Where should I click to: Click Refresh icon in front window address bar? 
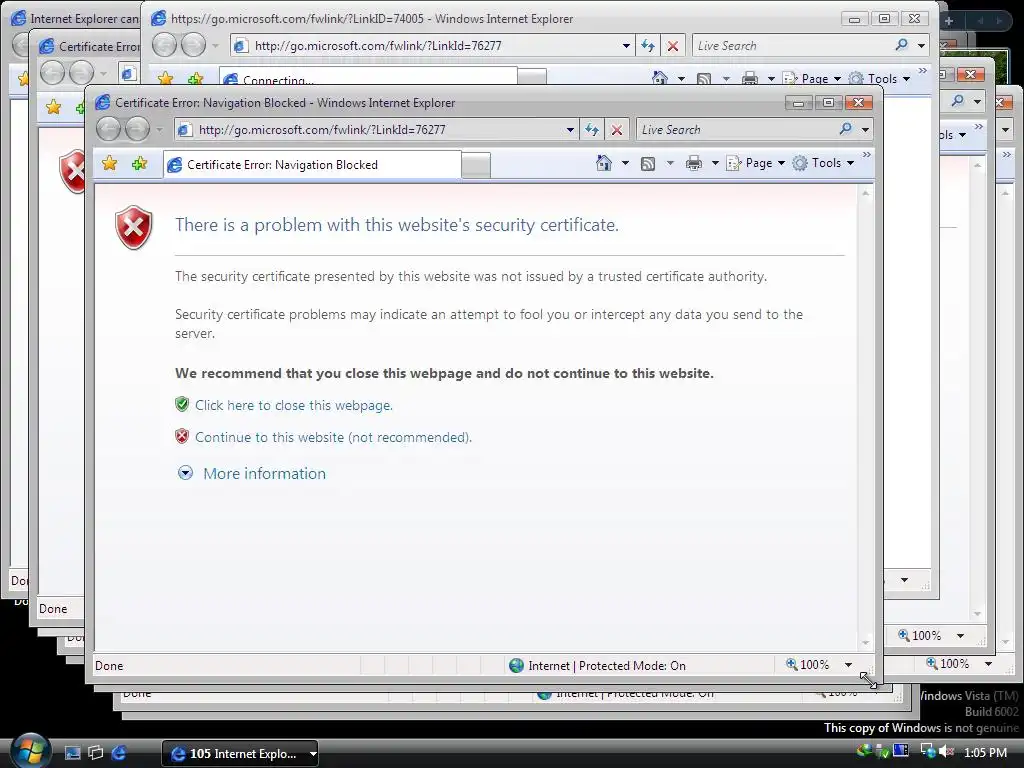point(592,129)
